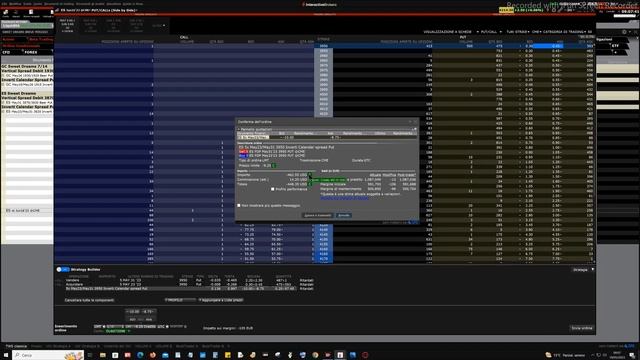Collapse the 'Pannello quotazioni' section
The image size is (640, 360).
(x=239, y=129)
